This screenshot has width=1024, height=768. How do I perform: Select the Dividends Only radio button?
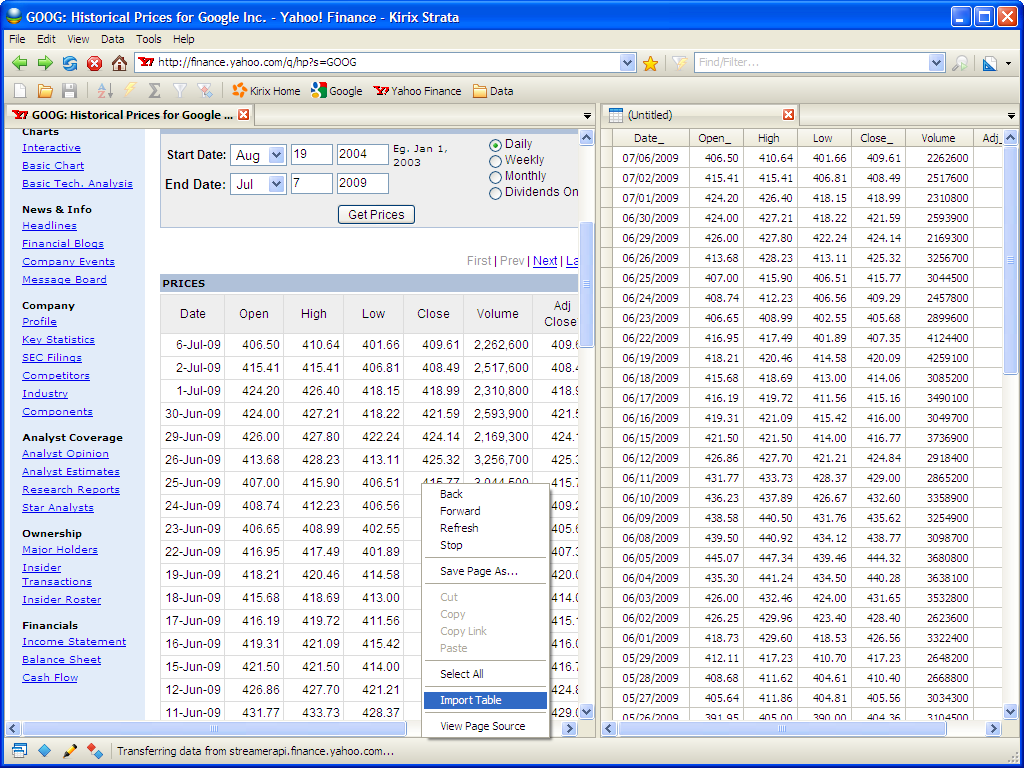495,193
